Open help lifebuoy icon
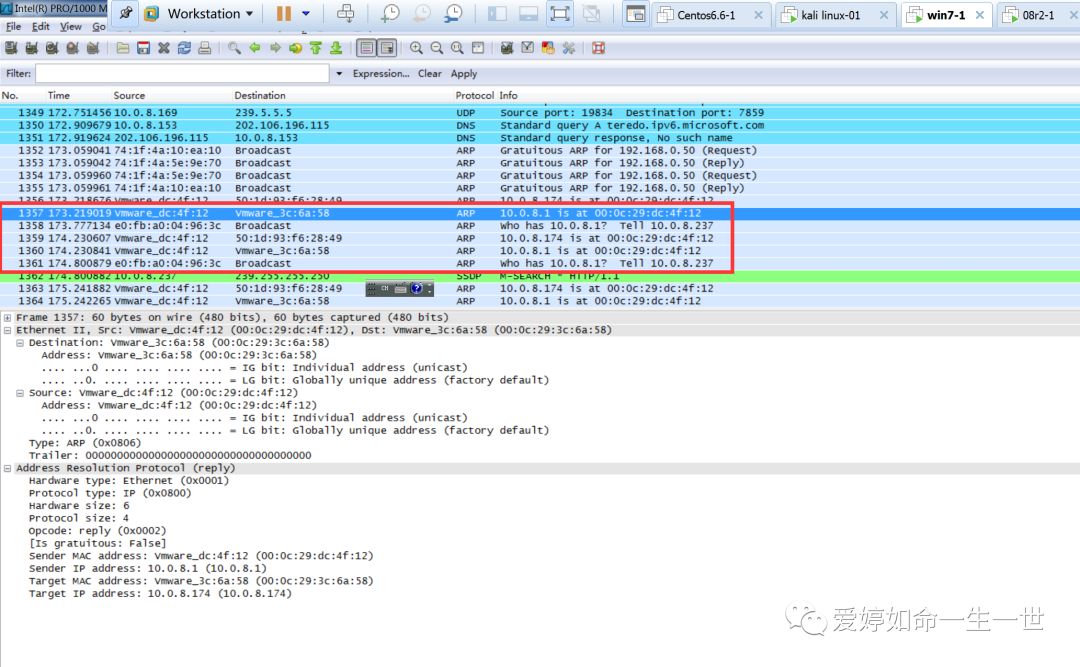Image resolution: width=1080 pixels, height=667 pixels. 598,48
